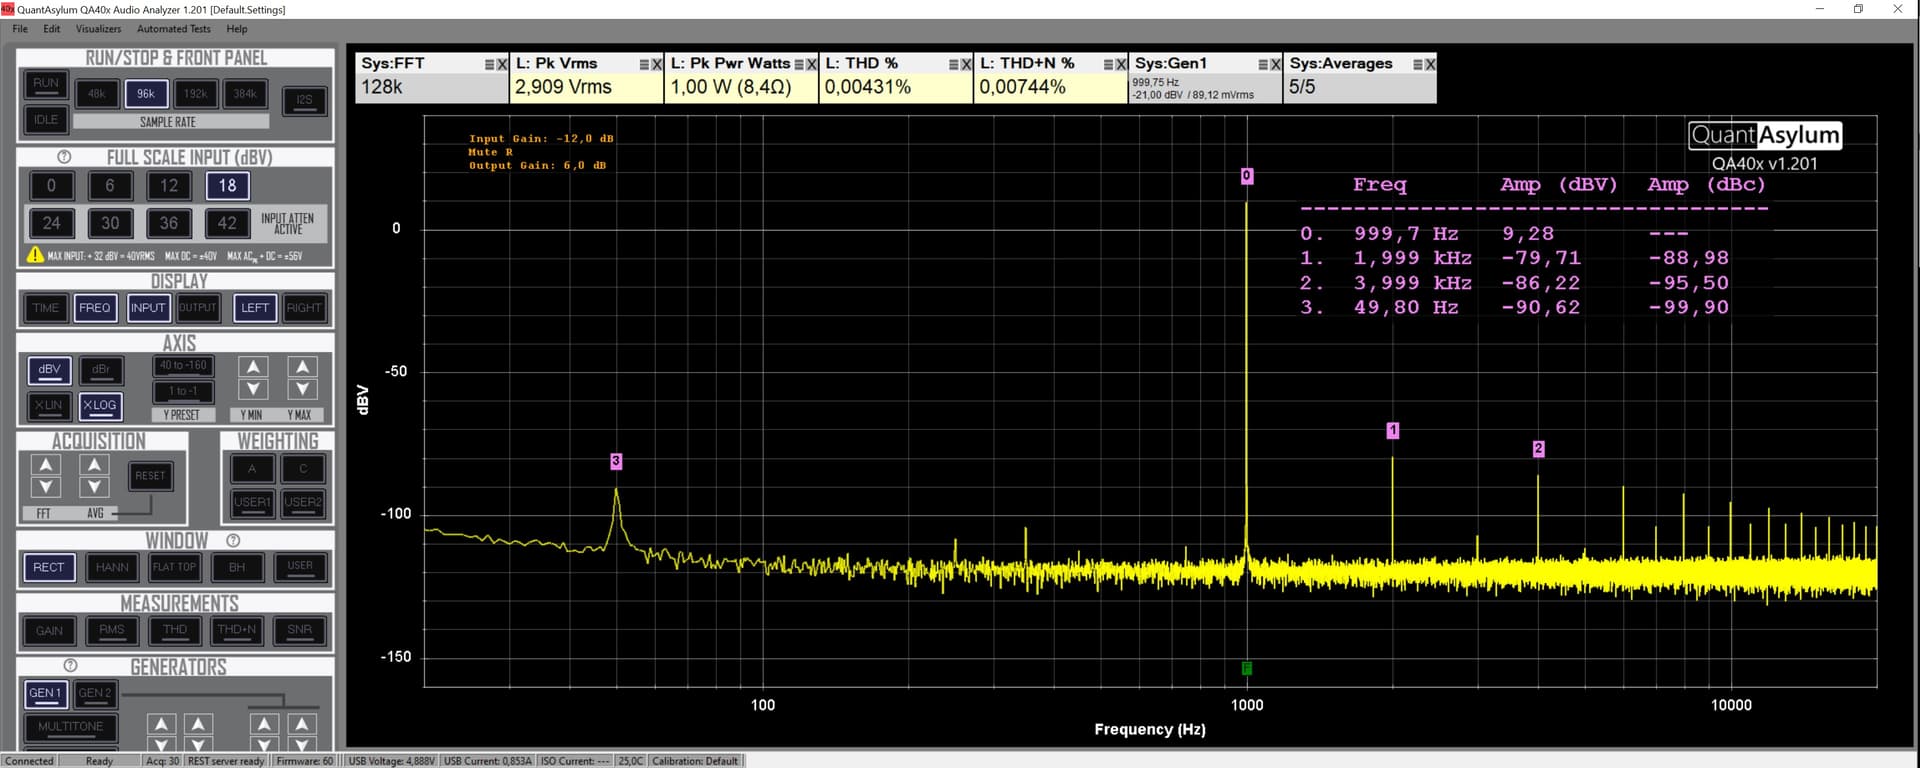The height and width of the screenshot is (768, 1920).
Task: Close the L: THD % readout box
Action: [x=966, y=64]
